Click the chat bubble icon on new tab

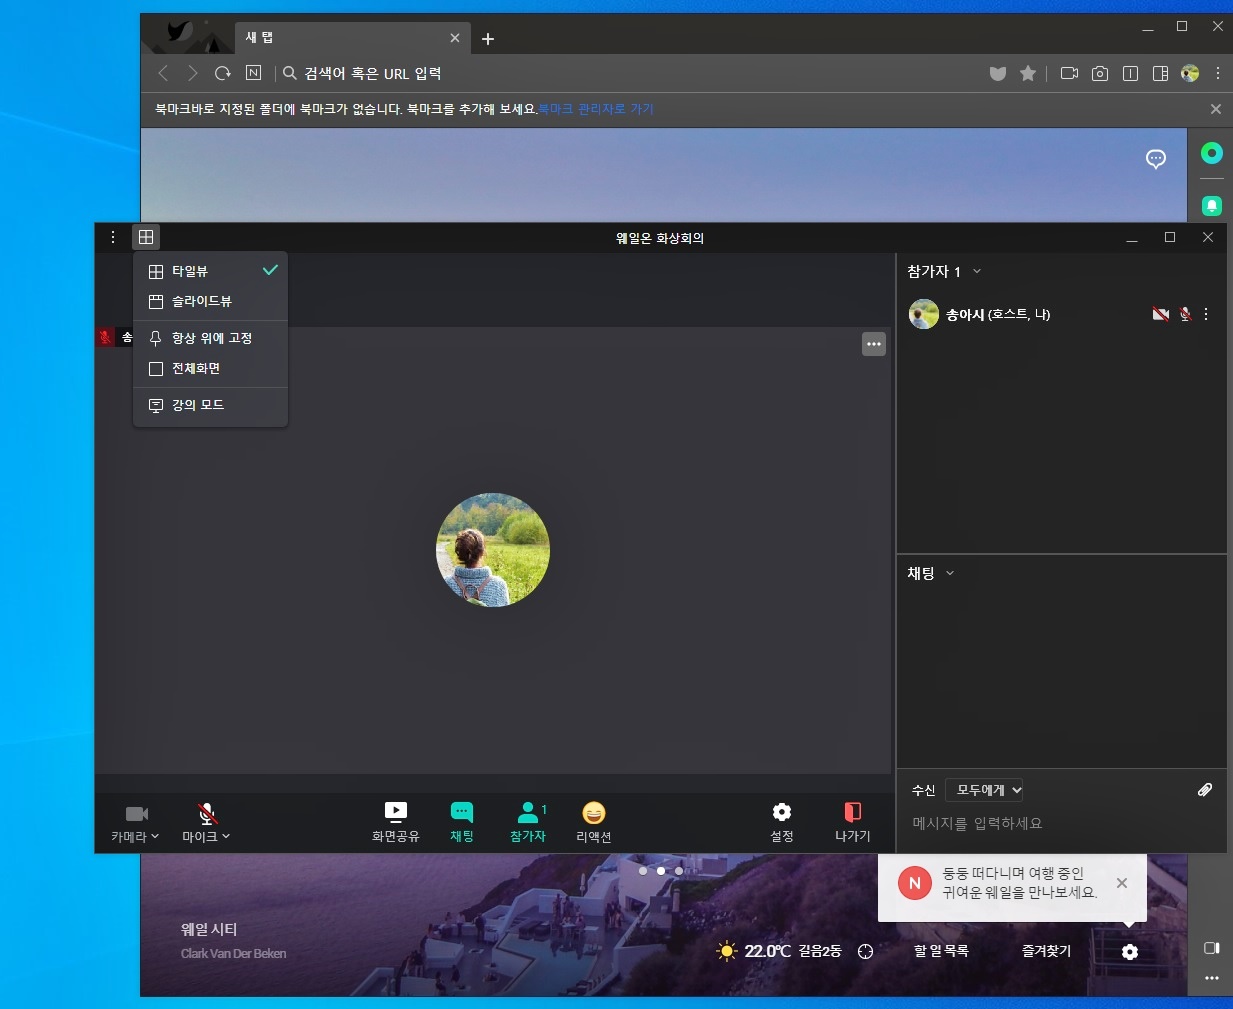pos(1156,159)
